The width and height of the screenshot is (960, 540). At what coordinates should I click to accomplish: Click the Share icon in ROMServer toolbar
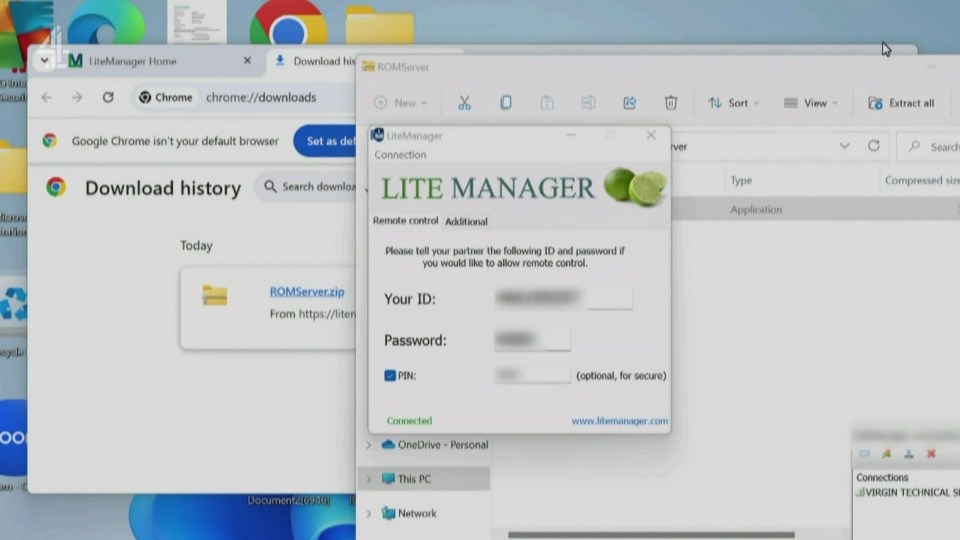629,103
